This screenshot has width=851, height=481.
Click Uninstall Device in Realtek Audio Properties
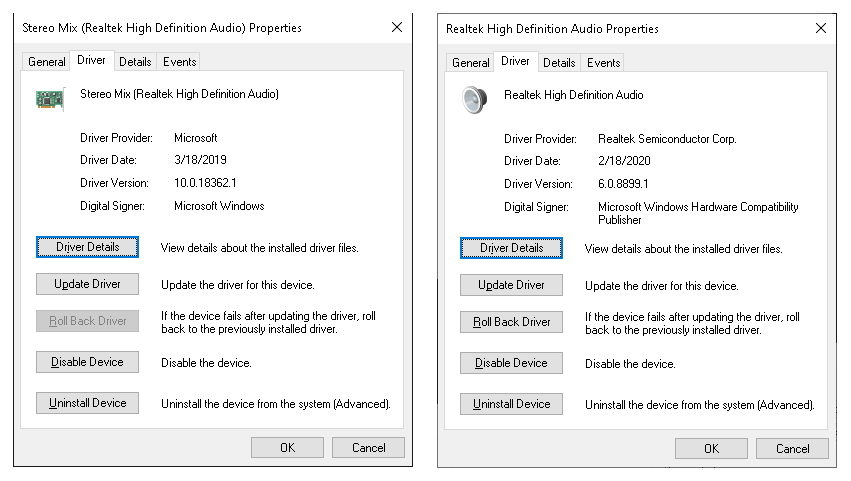point(511,404)
